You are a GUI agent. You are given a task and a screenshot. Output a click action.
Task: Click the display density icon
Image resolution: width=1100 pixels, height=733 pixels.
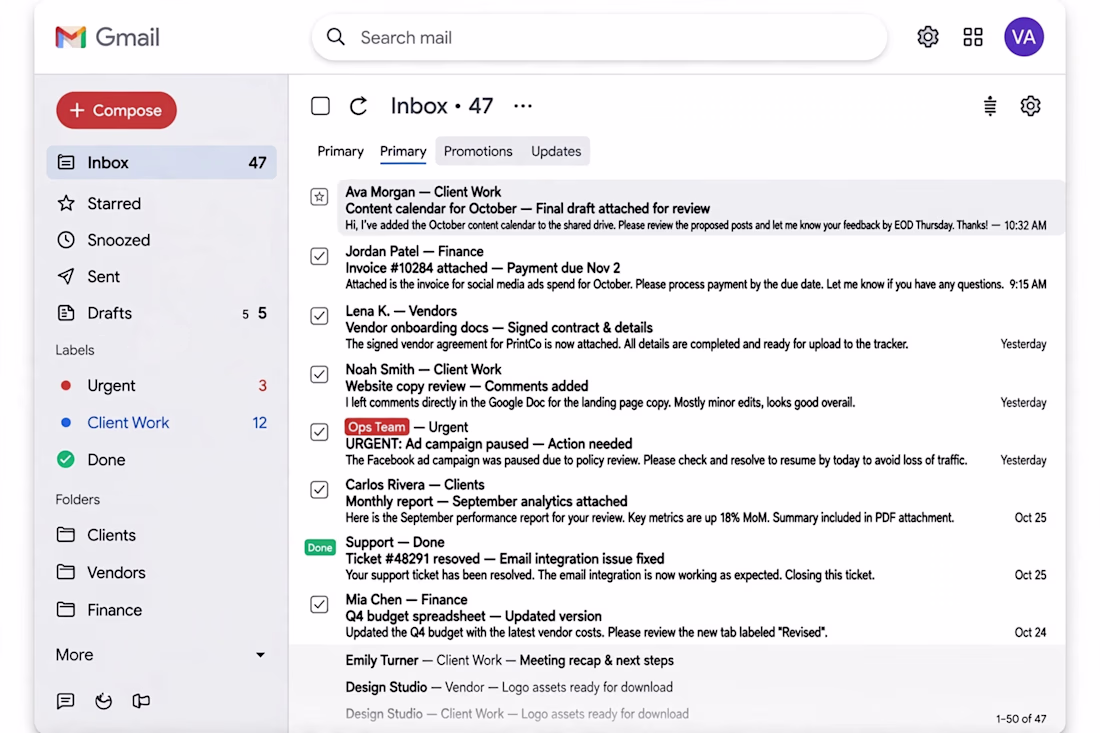(x=990, y=106)
